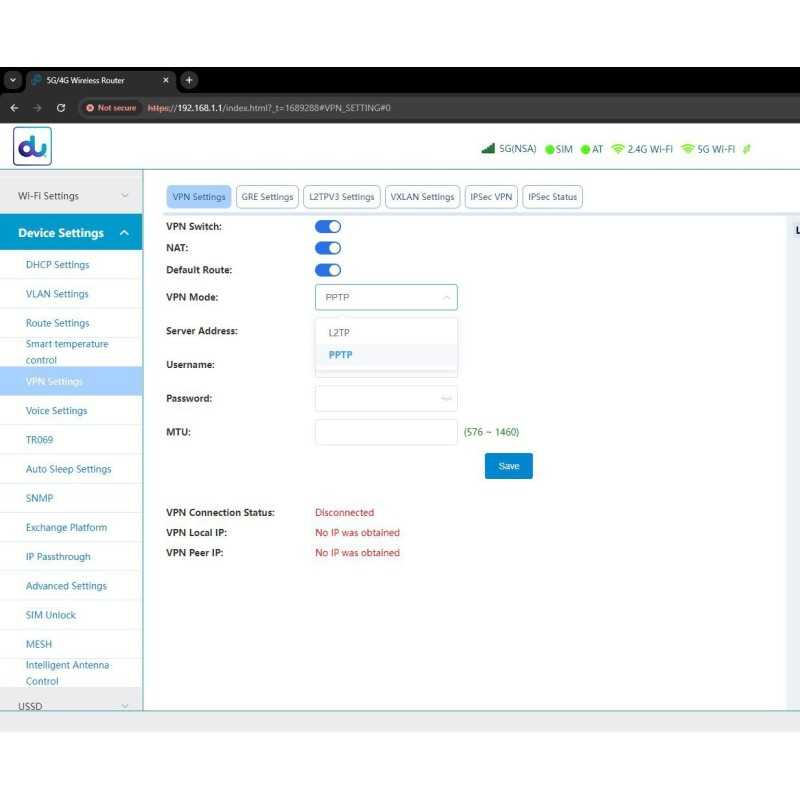
Task: Toggle the Default Route switch
Action: pyautogui.click(x=328, y=270)
